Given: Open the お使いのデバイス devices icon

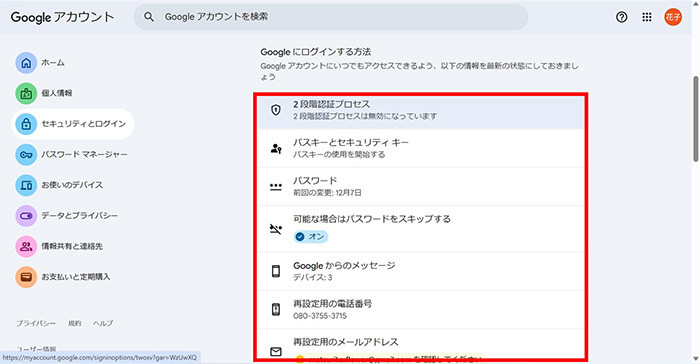Looking at the screenshot, I should click(x=26, y=185).
